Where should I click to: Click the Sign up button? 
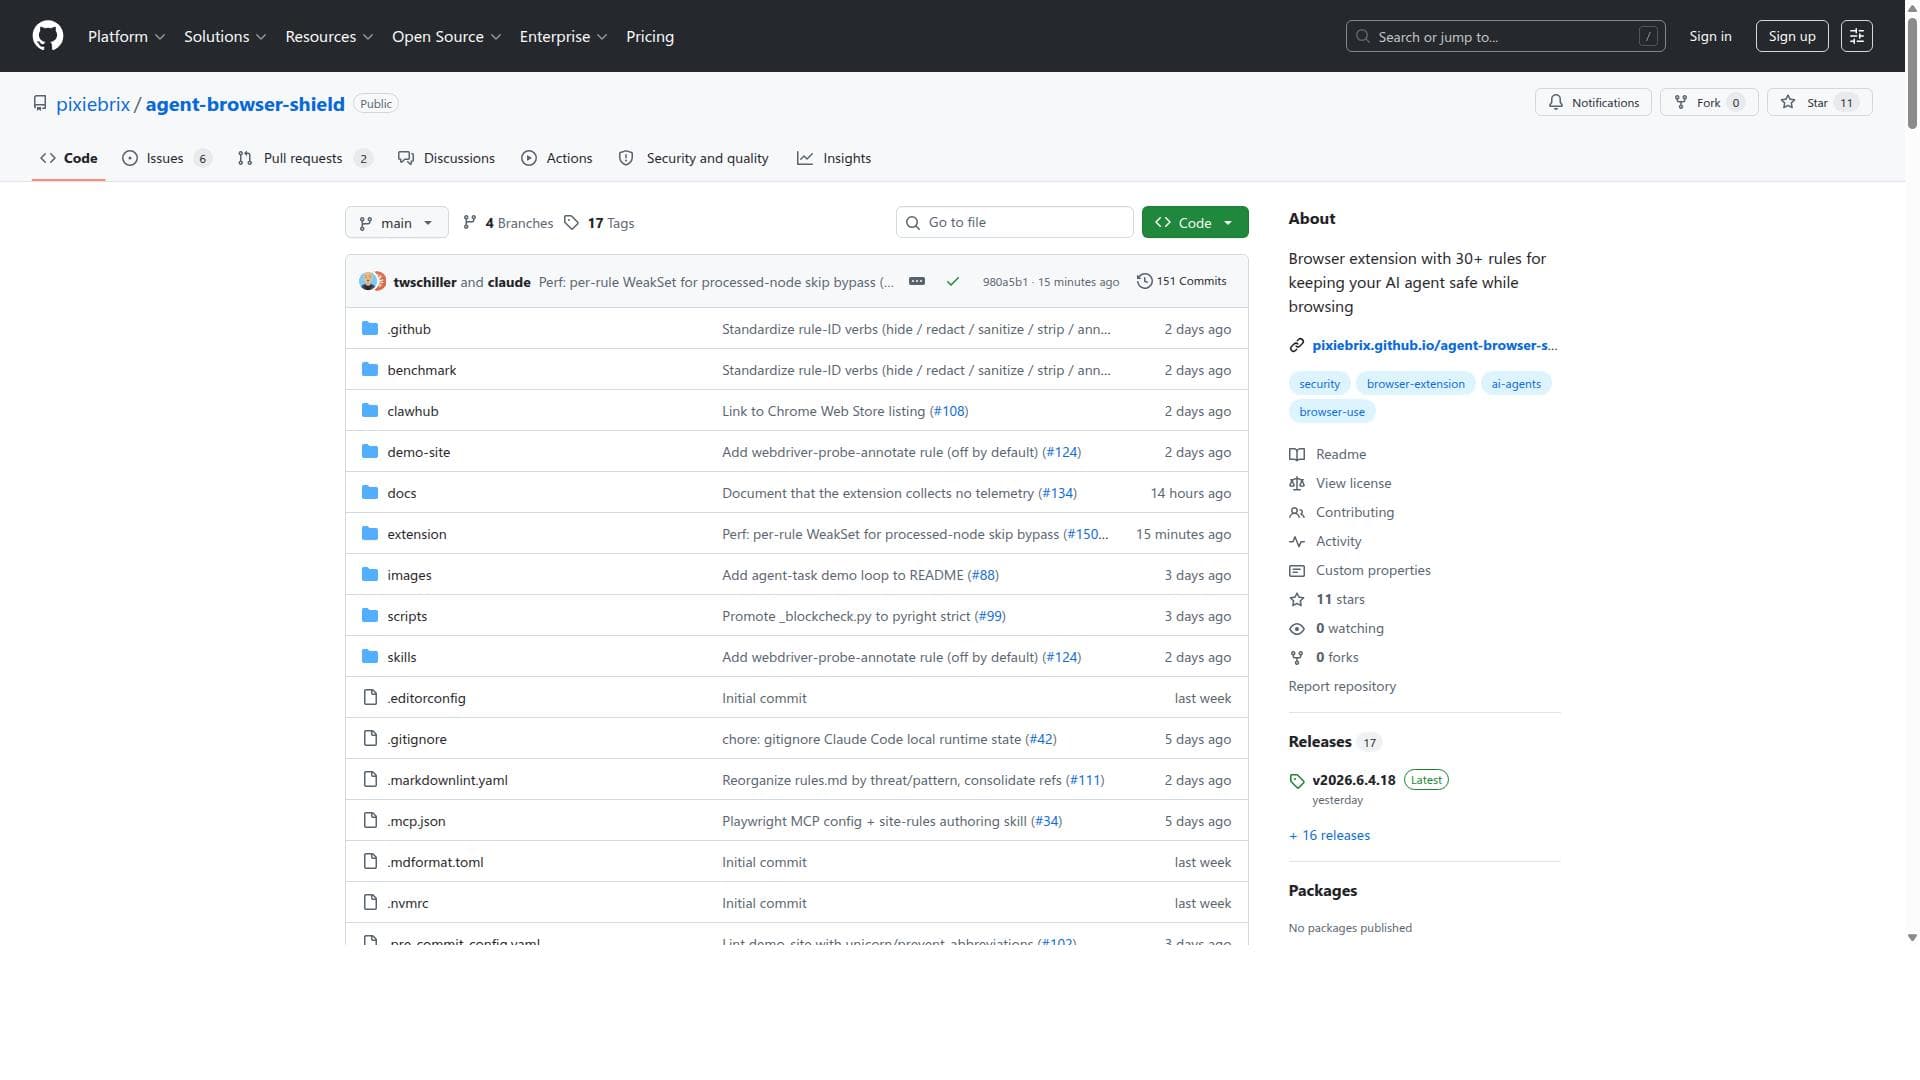(x=1792, y=36)
